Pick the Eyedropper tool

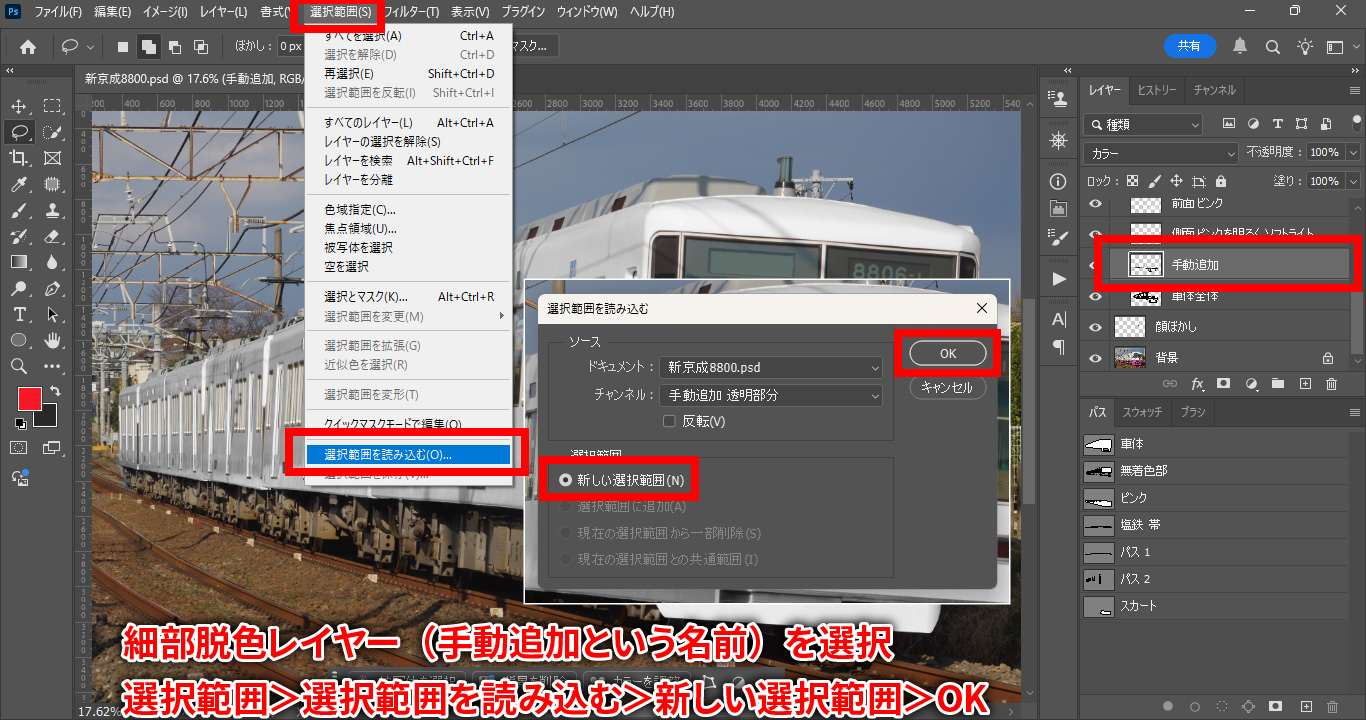point(19,184)
